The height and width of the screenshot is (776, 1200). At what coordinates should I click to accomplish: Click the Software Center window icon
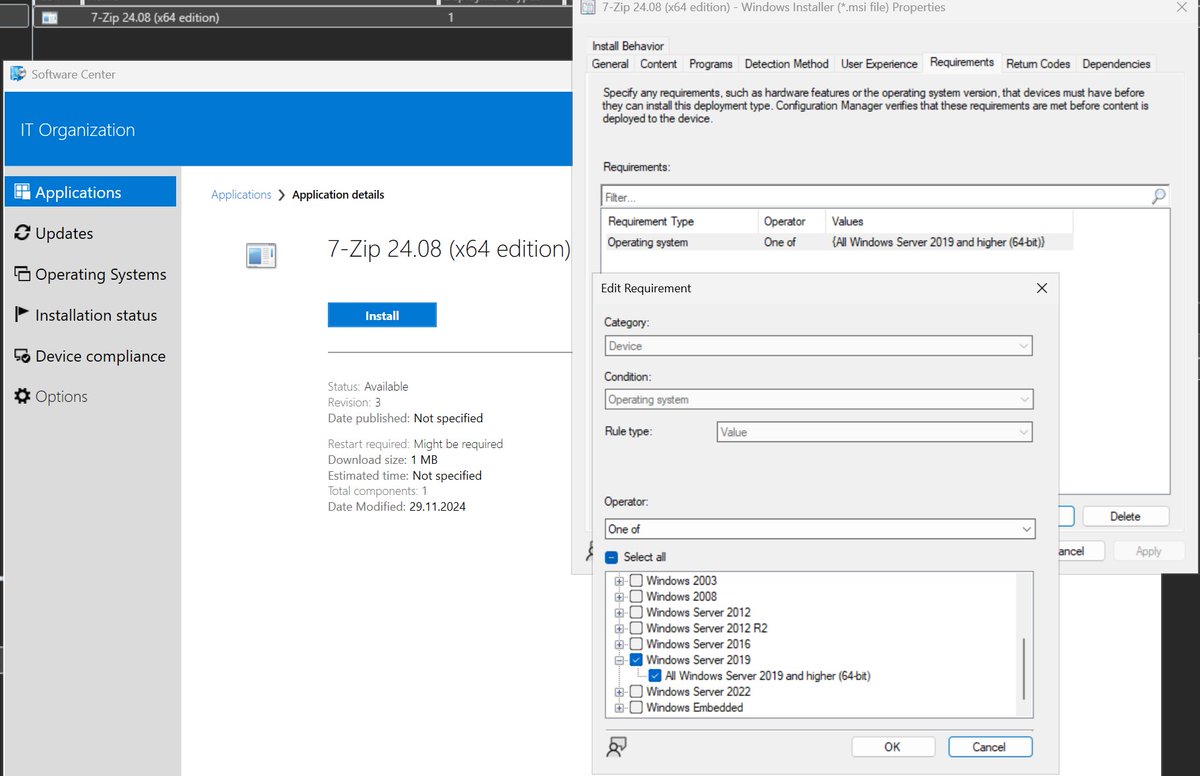(17, 74)
